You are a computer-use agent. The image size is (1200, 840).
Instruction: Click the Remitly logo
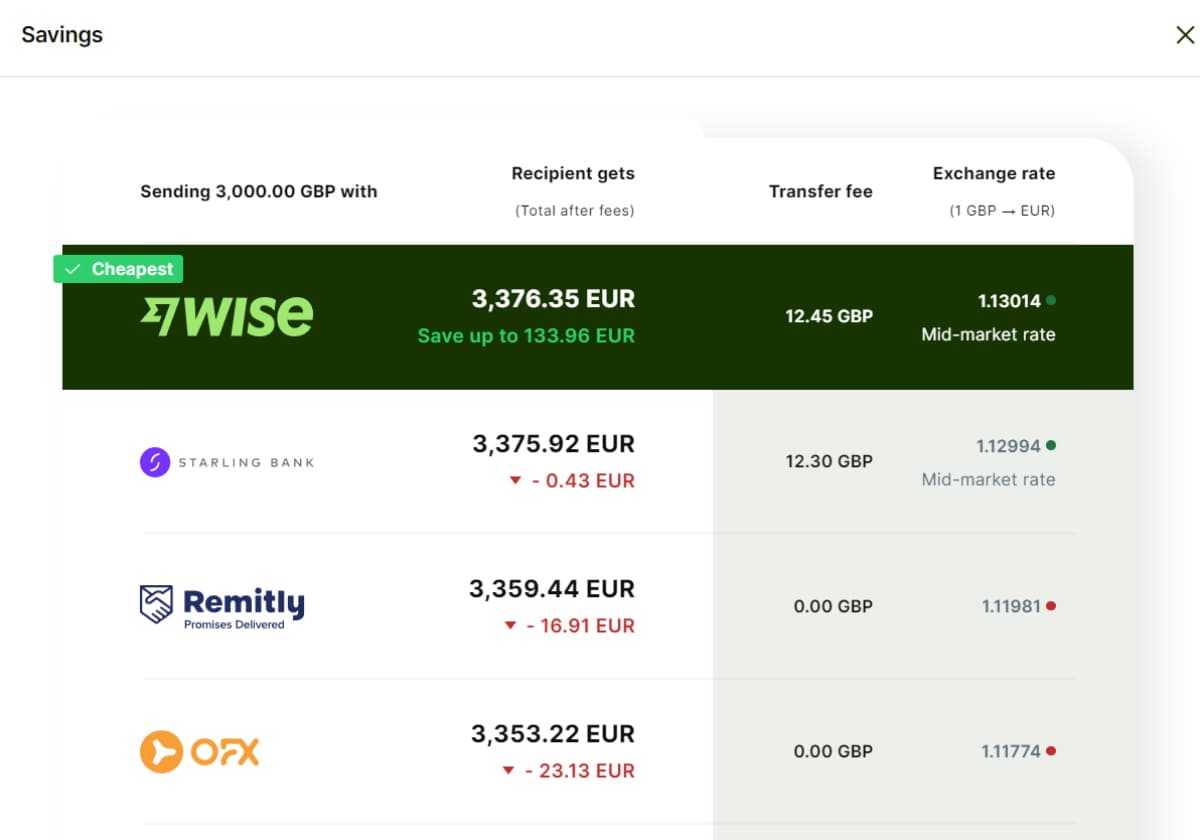[222, 606]
